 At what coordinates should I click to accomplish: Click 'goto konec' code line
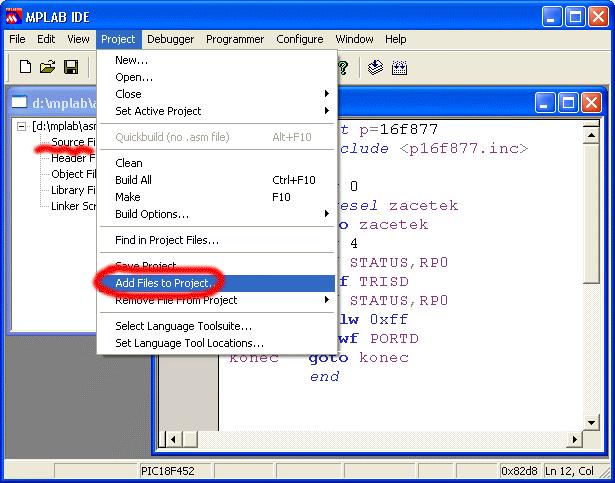[358, 357]
